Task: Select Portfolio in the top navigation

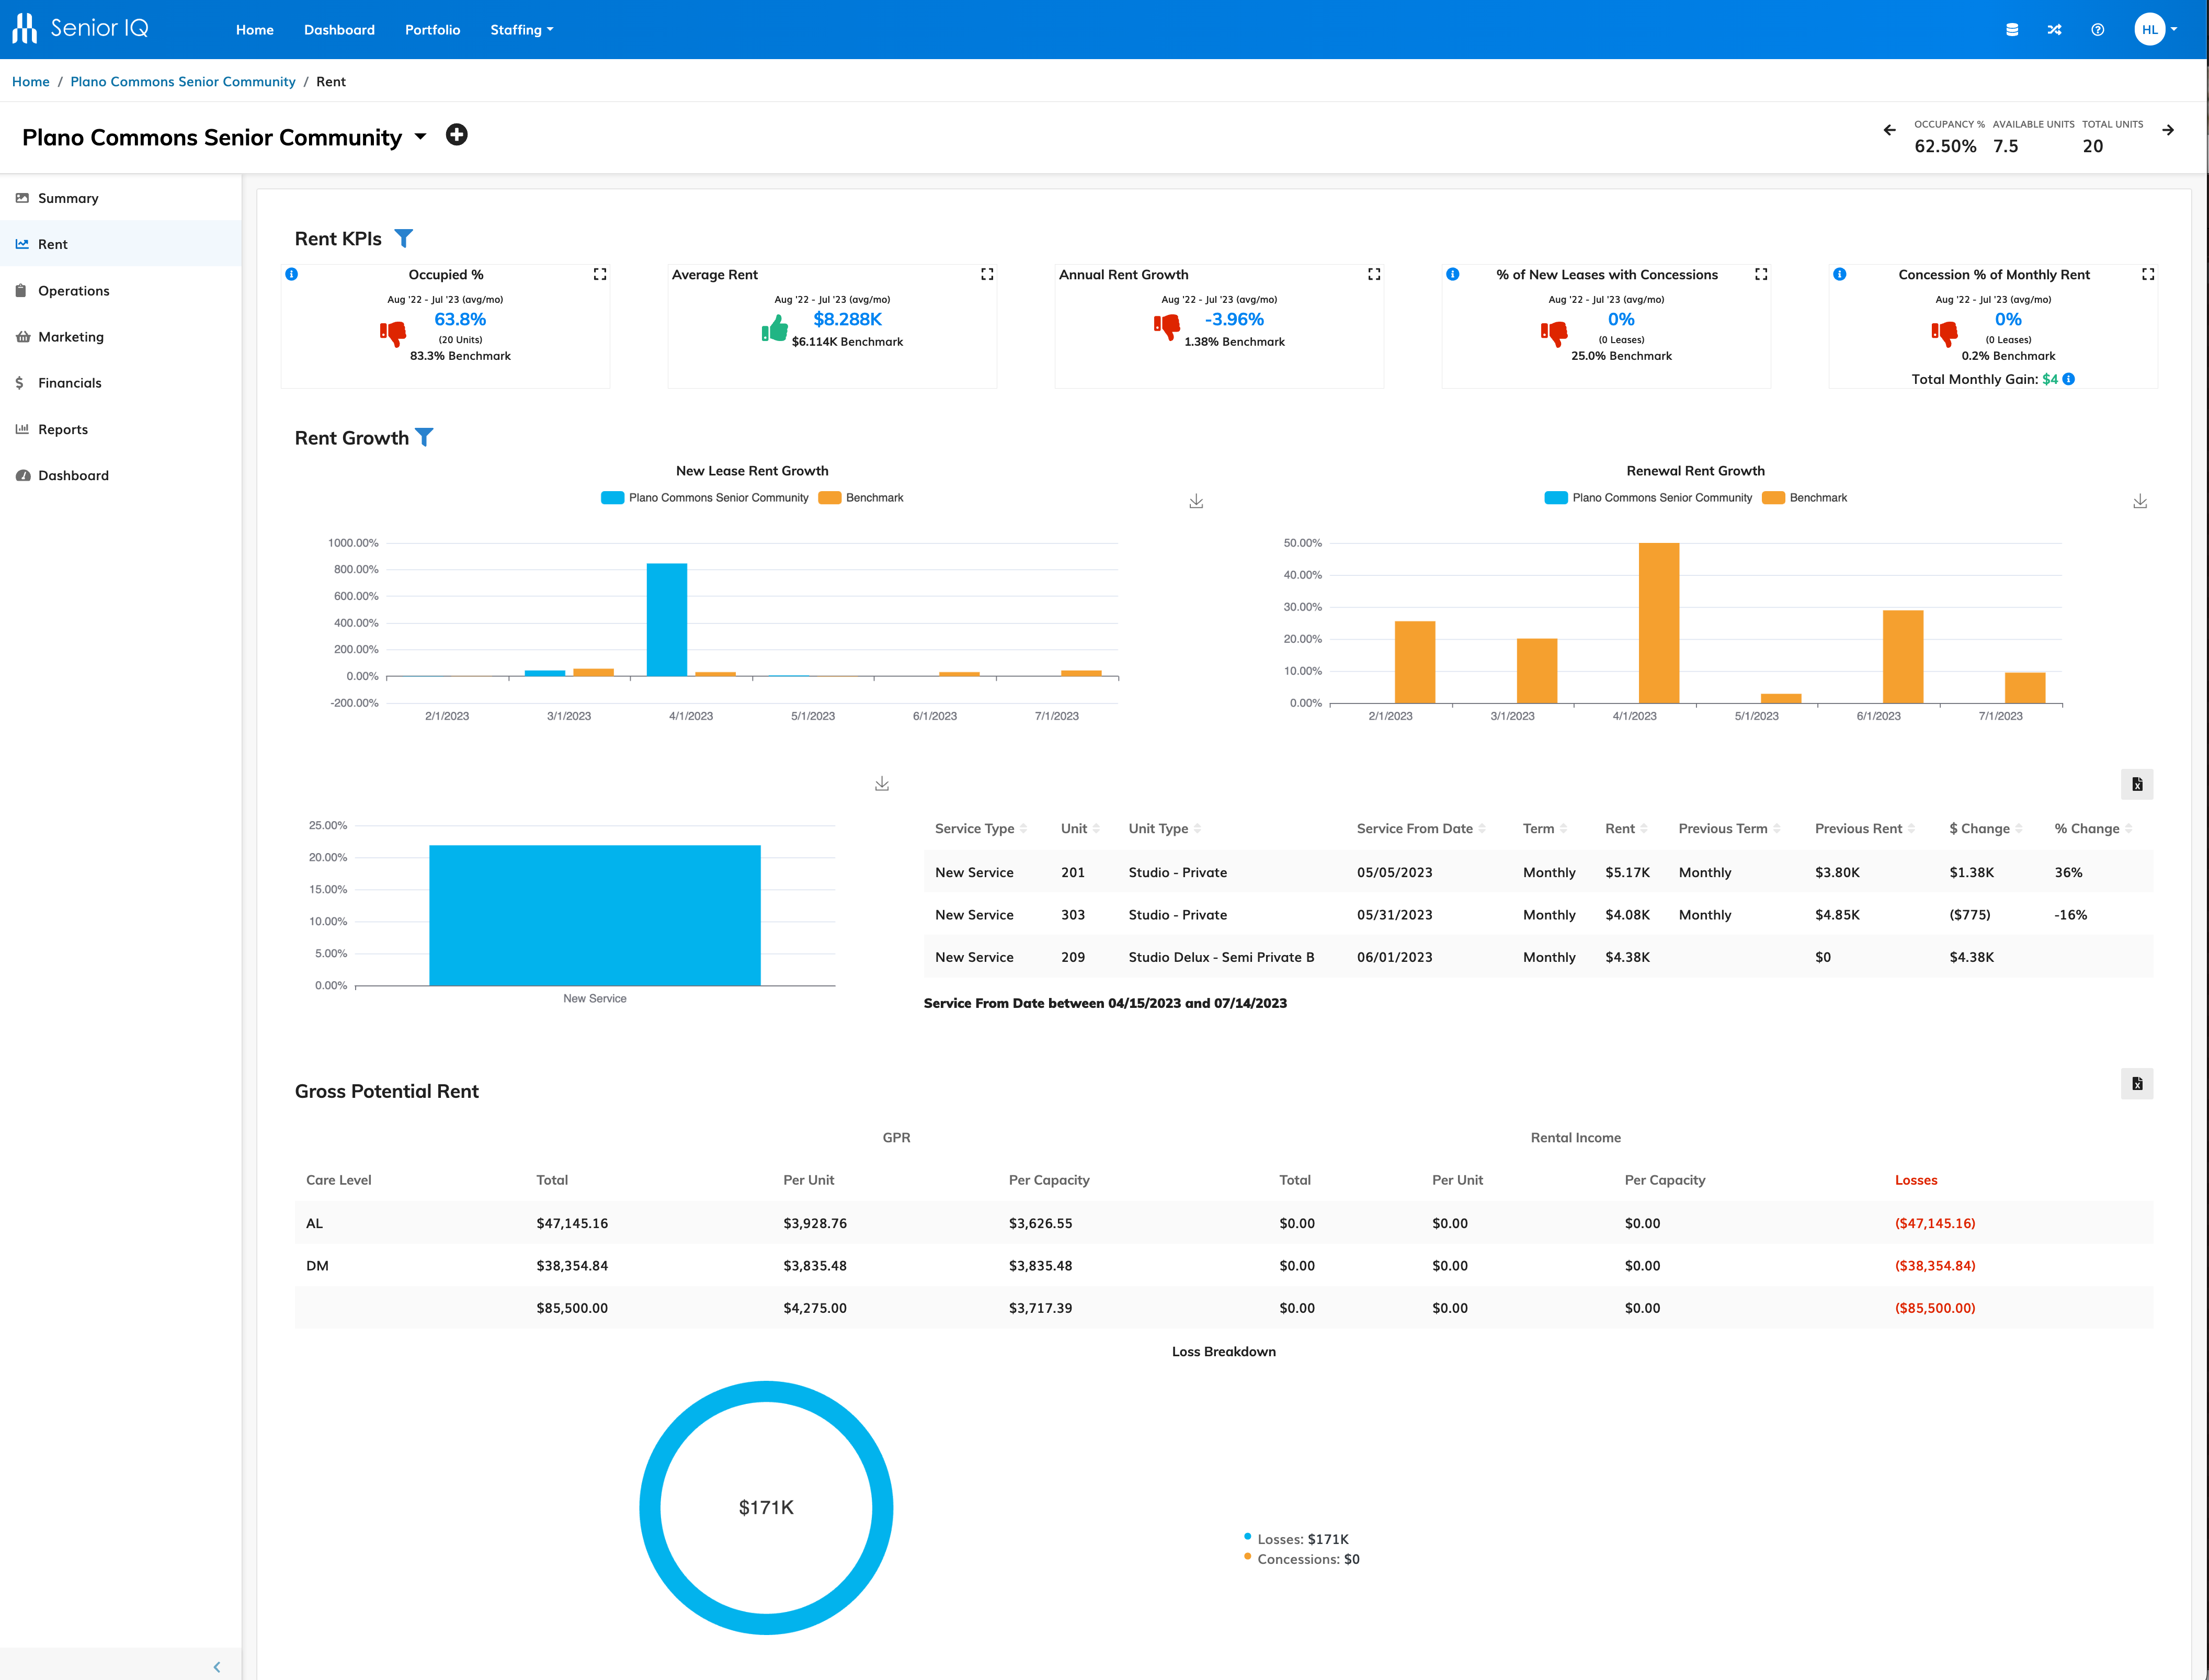Action: click(x=432, y=29)
